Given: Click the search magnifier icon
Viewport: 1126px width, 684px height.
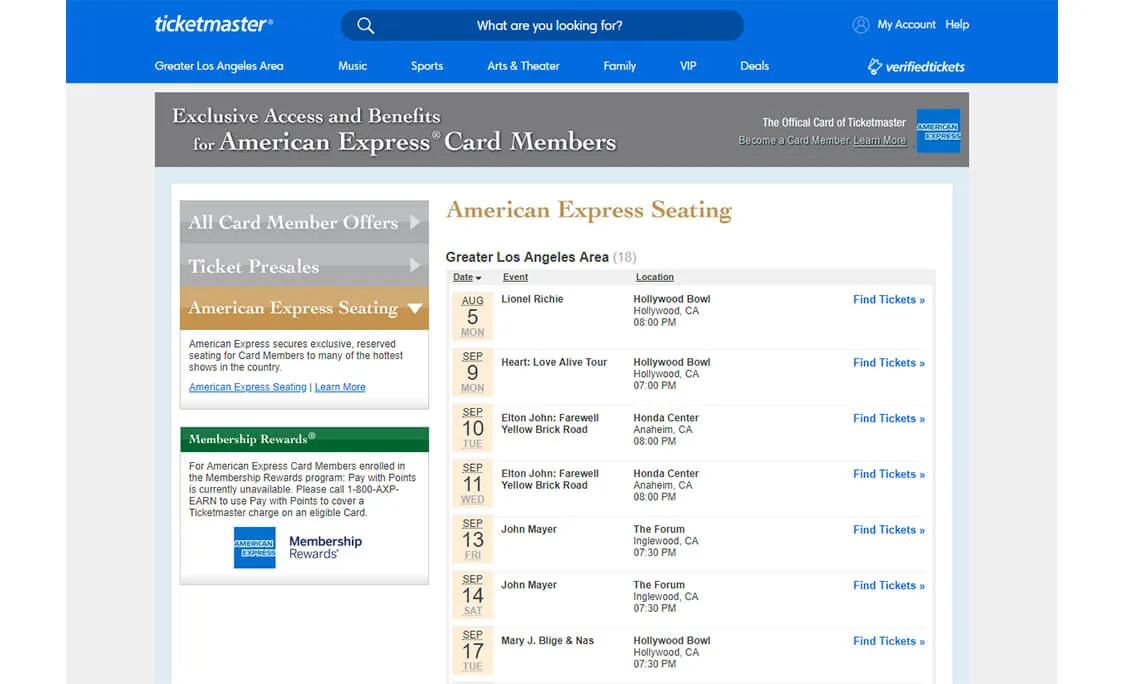Looking at the screenshot, I should point(365,26).
